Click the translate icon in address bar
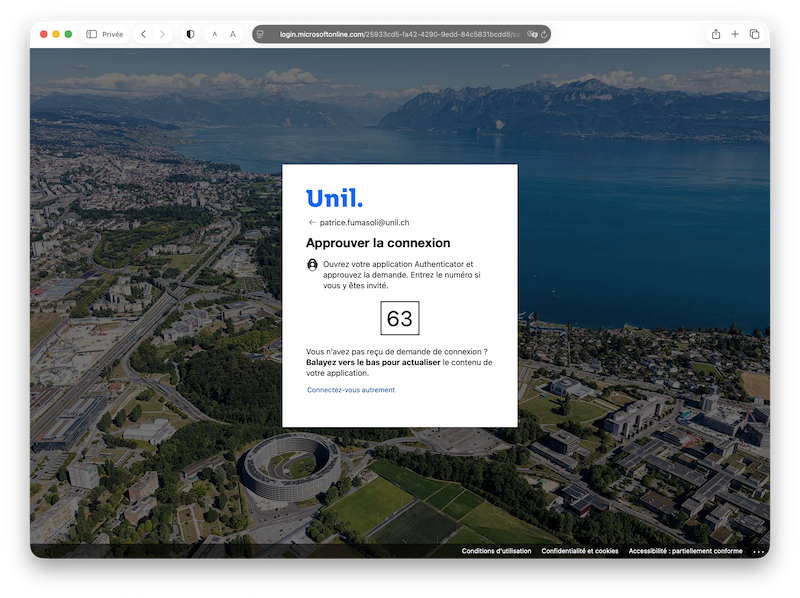Screen dimensions: 800x598 [532, 34]
